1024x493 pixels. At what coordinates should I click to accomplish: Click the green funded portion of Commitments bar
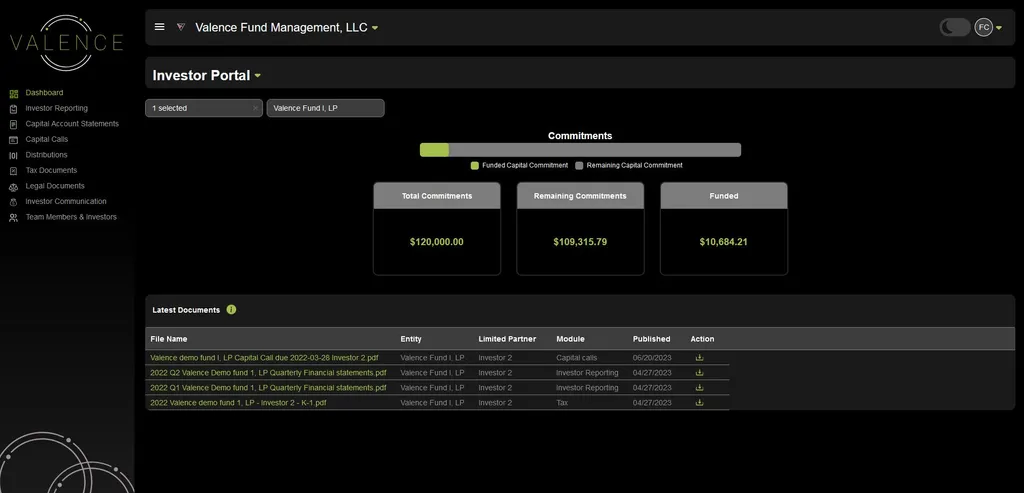[x=434, y=150]
